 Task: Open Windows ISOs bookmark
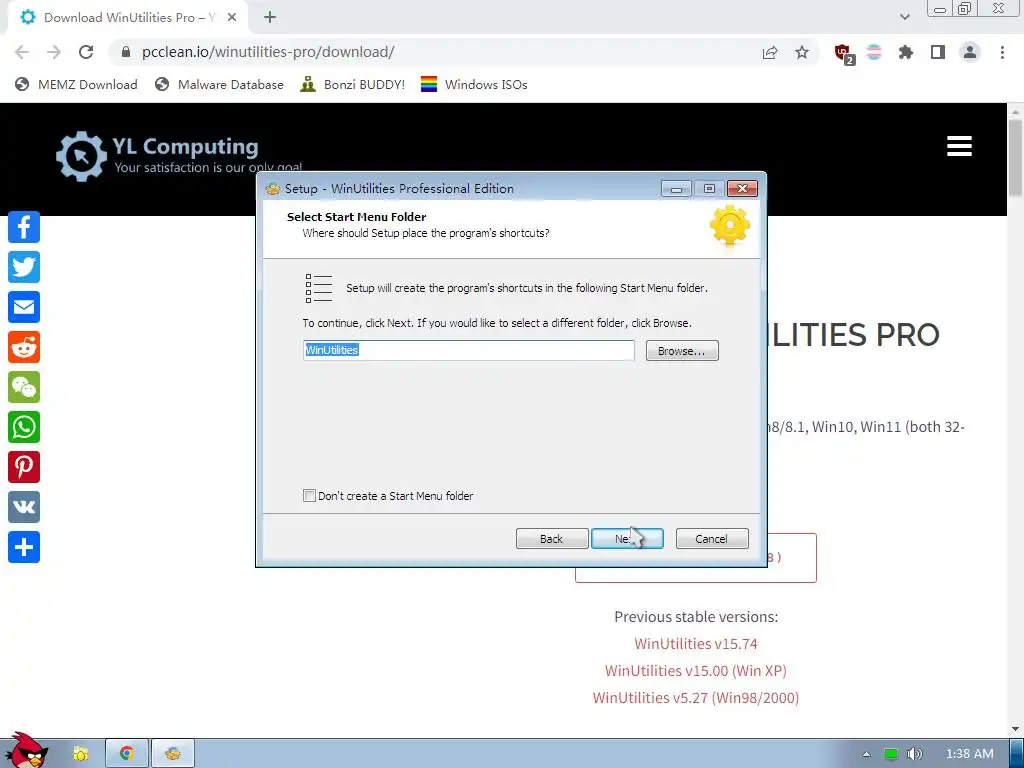click(474, 84)
